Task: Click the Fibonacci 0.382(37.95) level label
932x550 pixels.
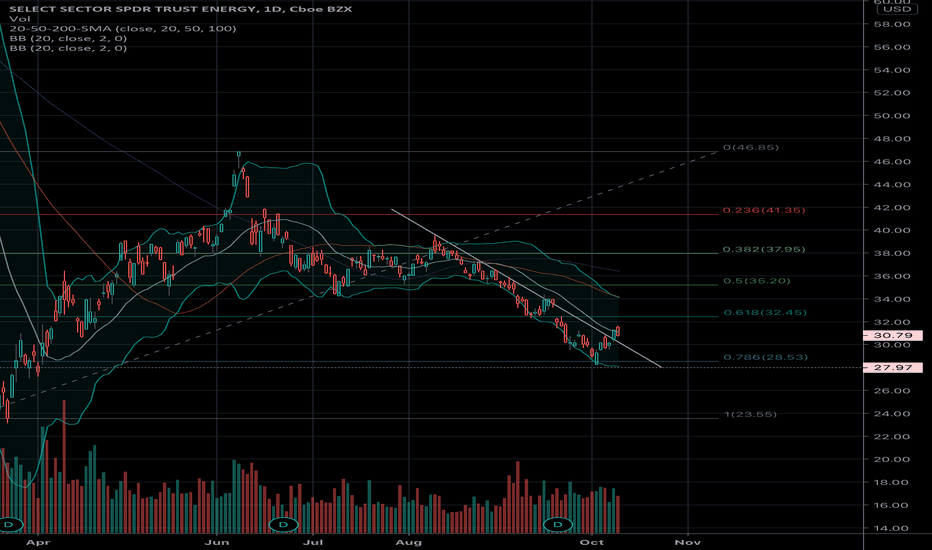Action: tap(764, 249)
